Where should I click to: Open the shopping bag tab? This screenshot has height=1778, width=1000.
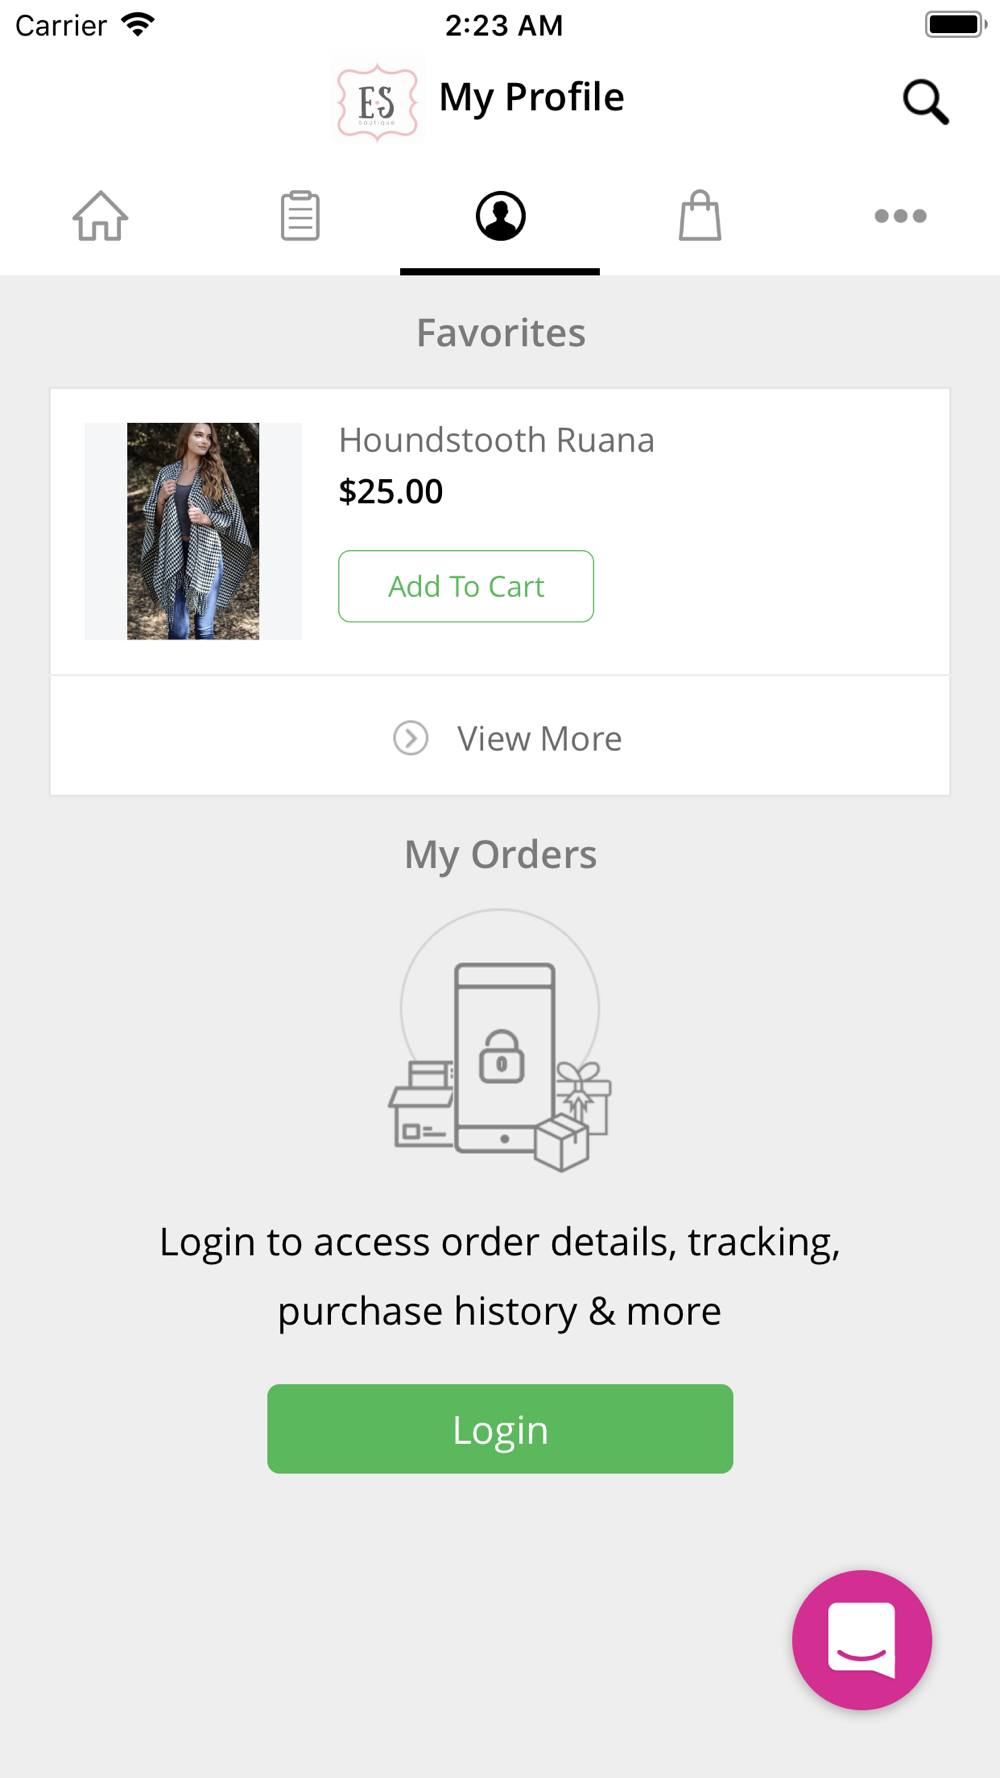point(700,216)
